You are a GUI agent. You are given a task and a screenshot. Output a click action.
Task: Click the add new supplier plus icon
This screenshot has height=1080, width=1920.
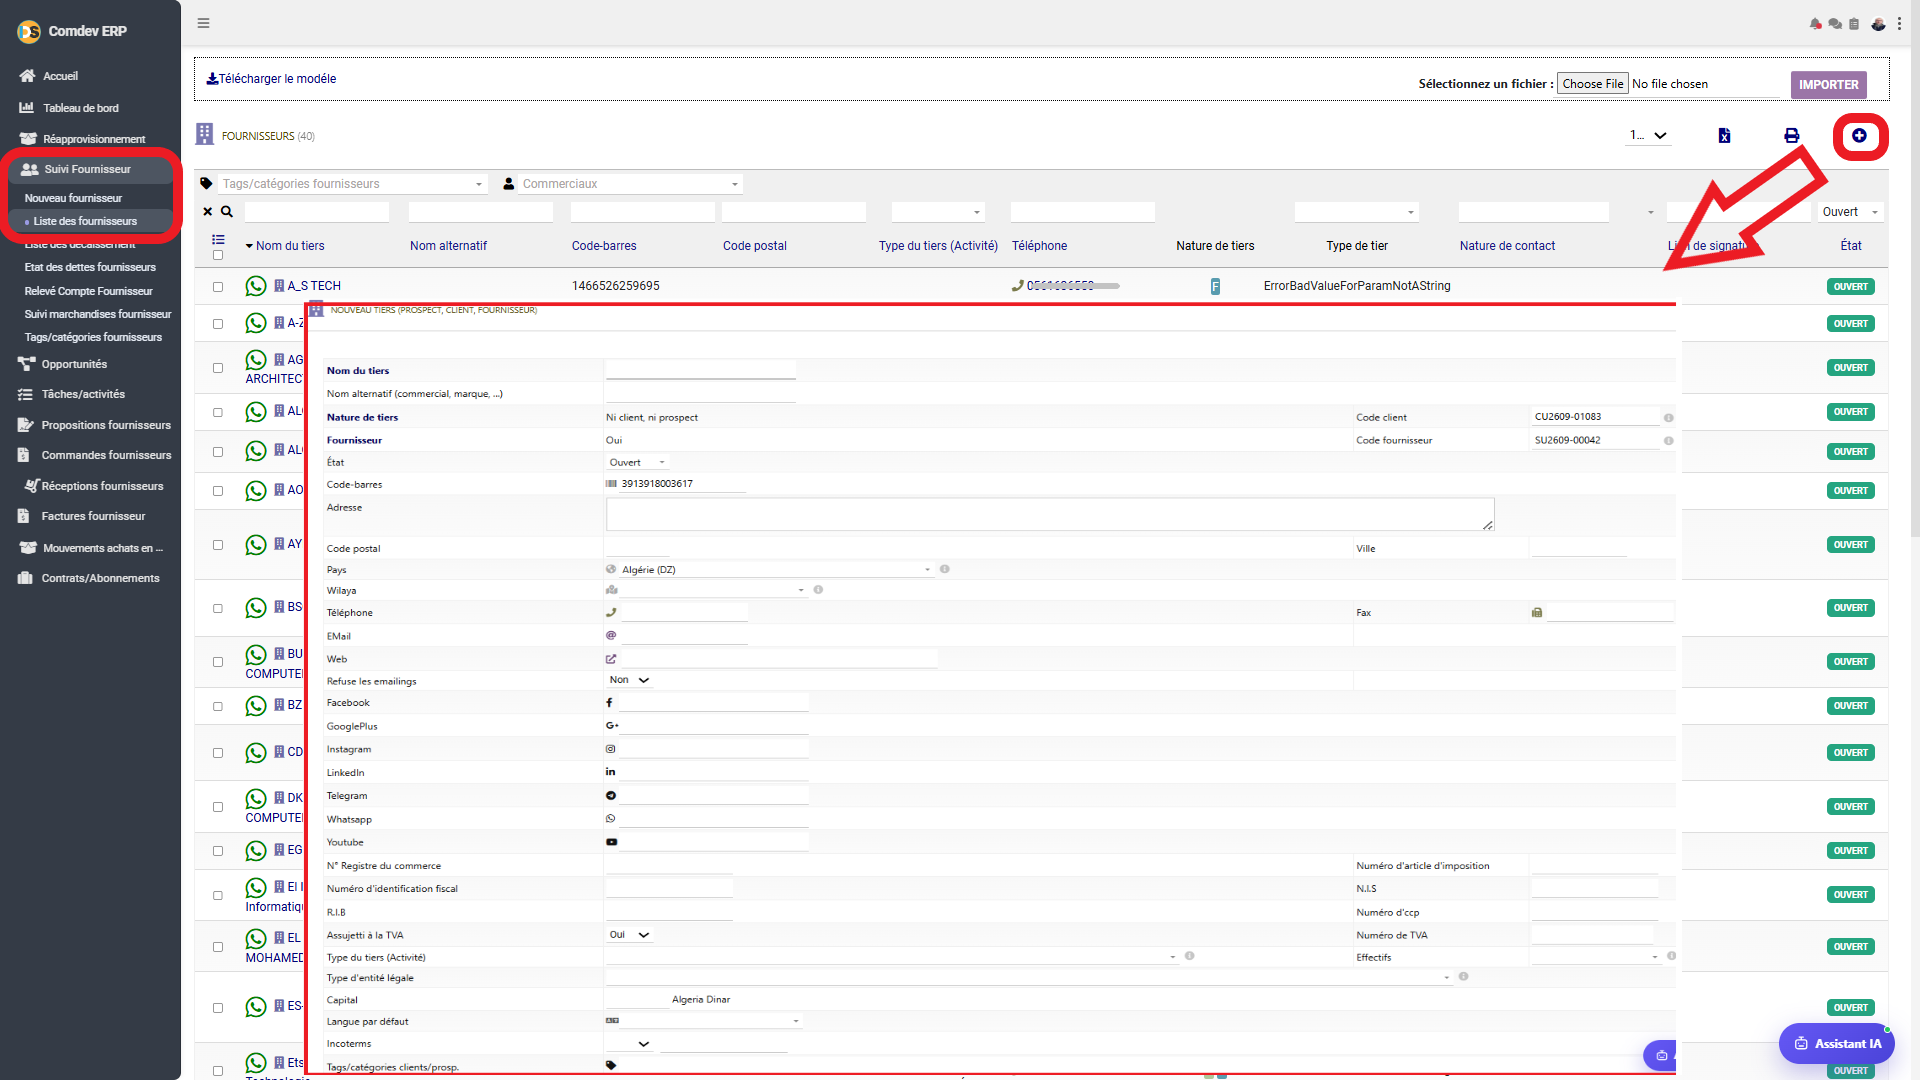click(x=1859, y=136)
